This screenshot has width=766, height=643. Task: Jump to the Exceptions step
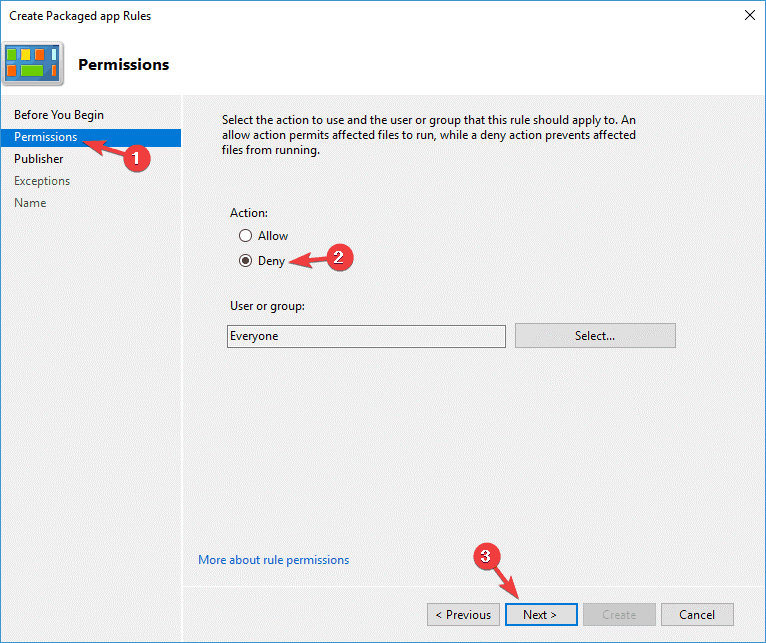(42, 181)
